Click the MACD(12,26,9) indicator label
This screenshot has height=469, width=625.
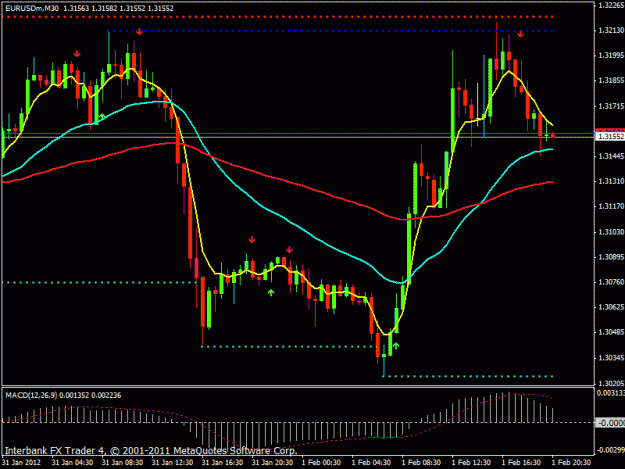pos(31,395)
